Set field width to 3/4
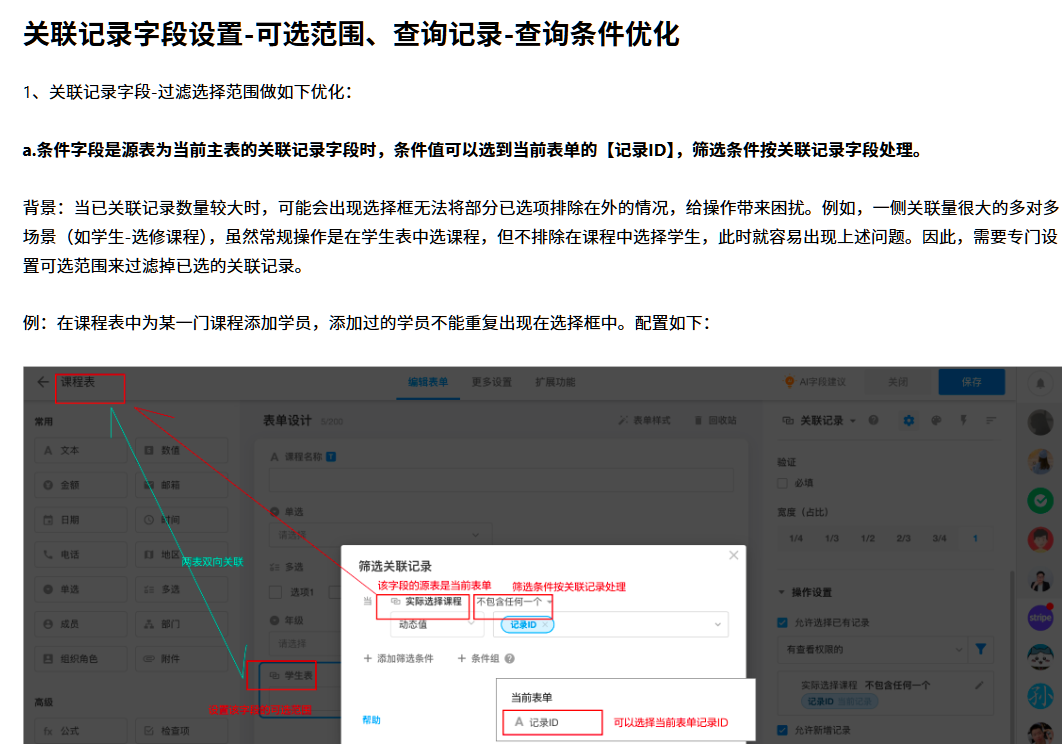This screenshot has height=744, width=1062. (x=939, y=539)
